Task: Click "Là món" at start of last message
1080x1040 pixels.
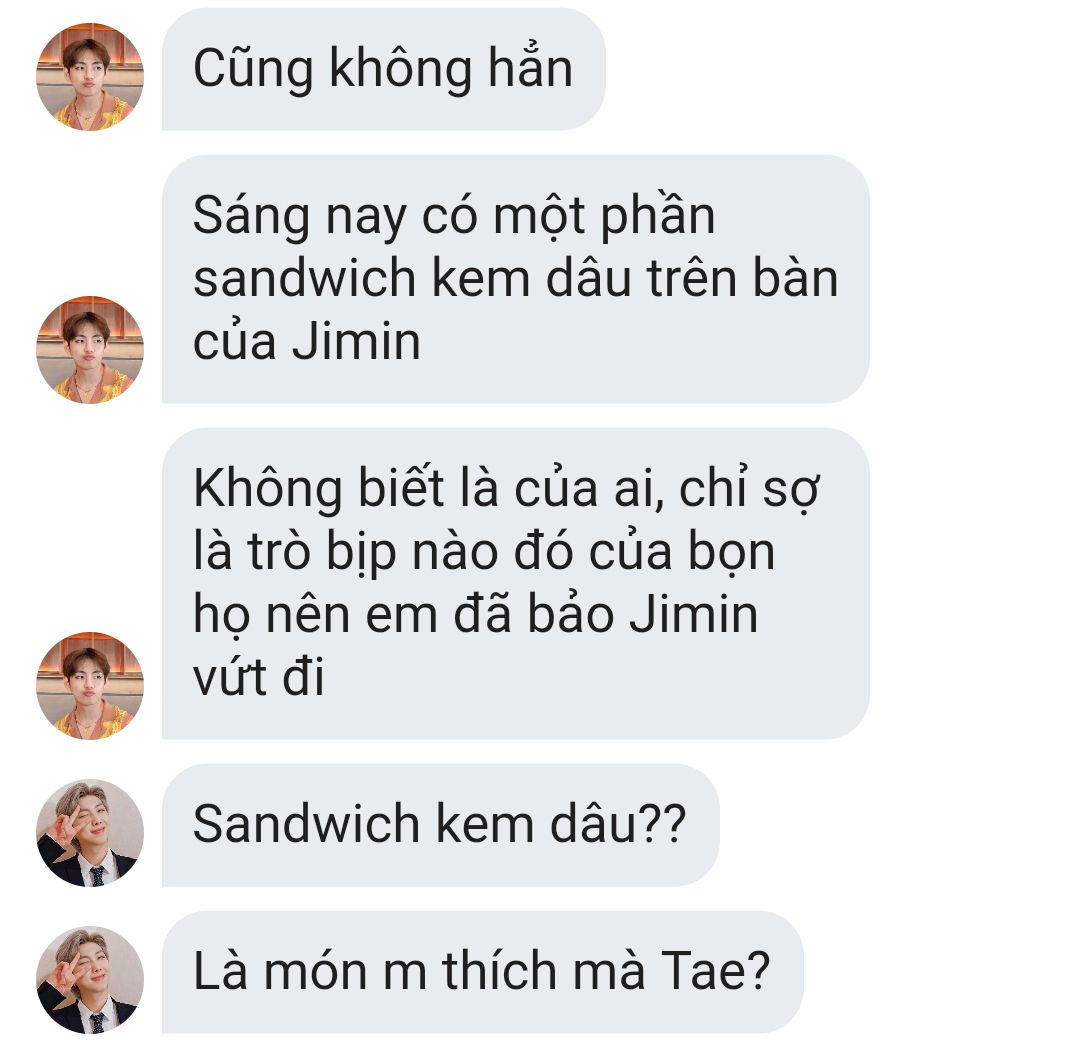Action: coord(279,970)
